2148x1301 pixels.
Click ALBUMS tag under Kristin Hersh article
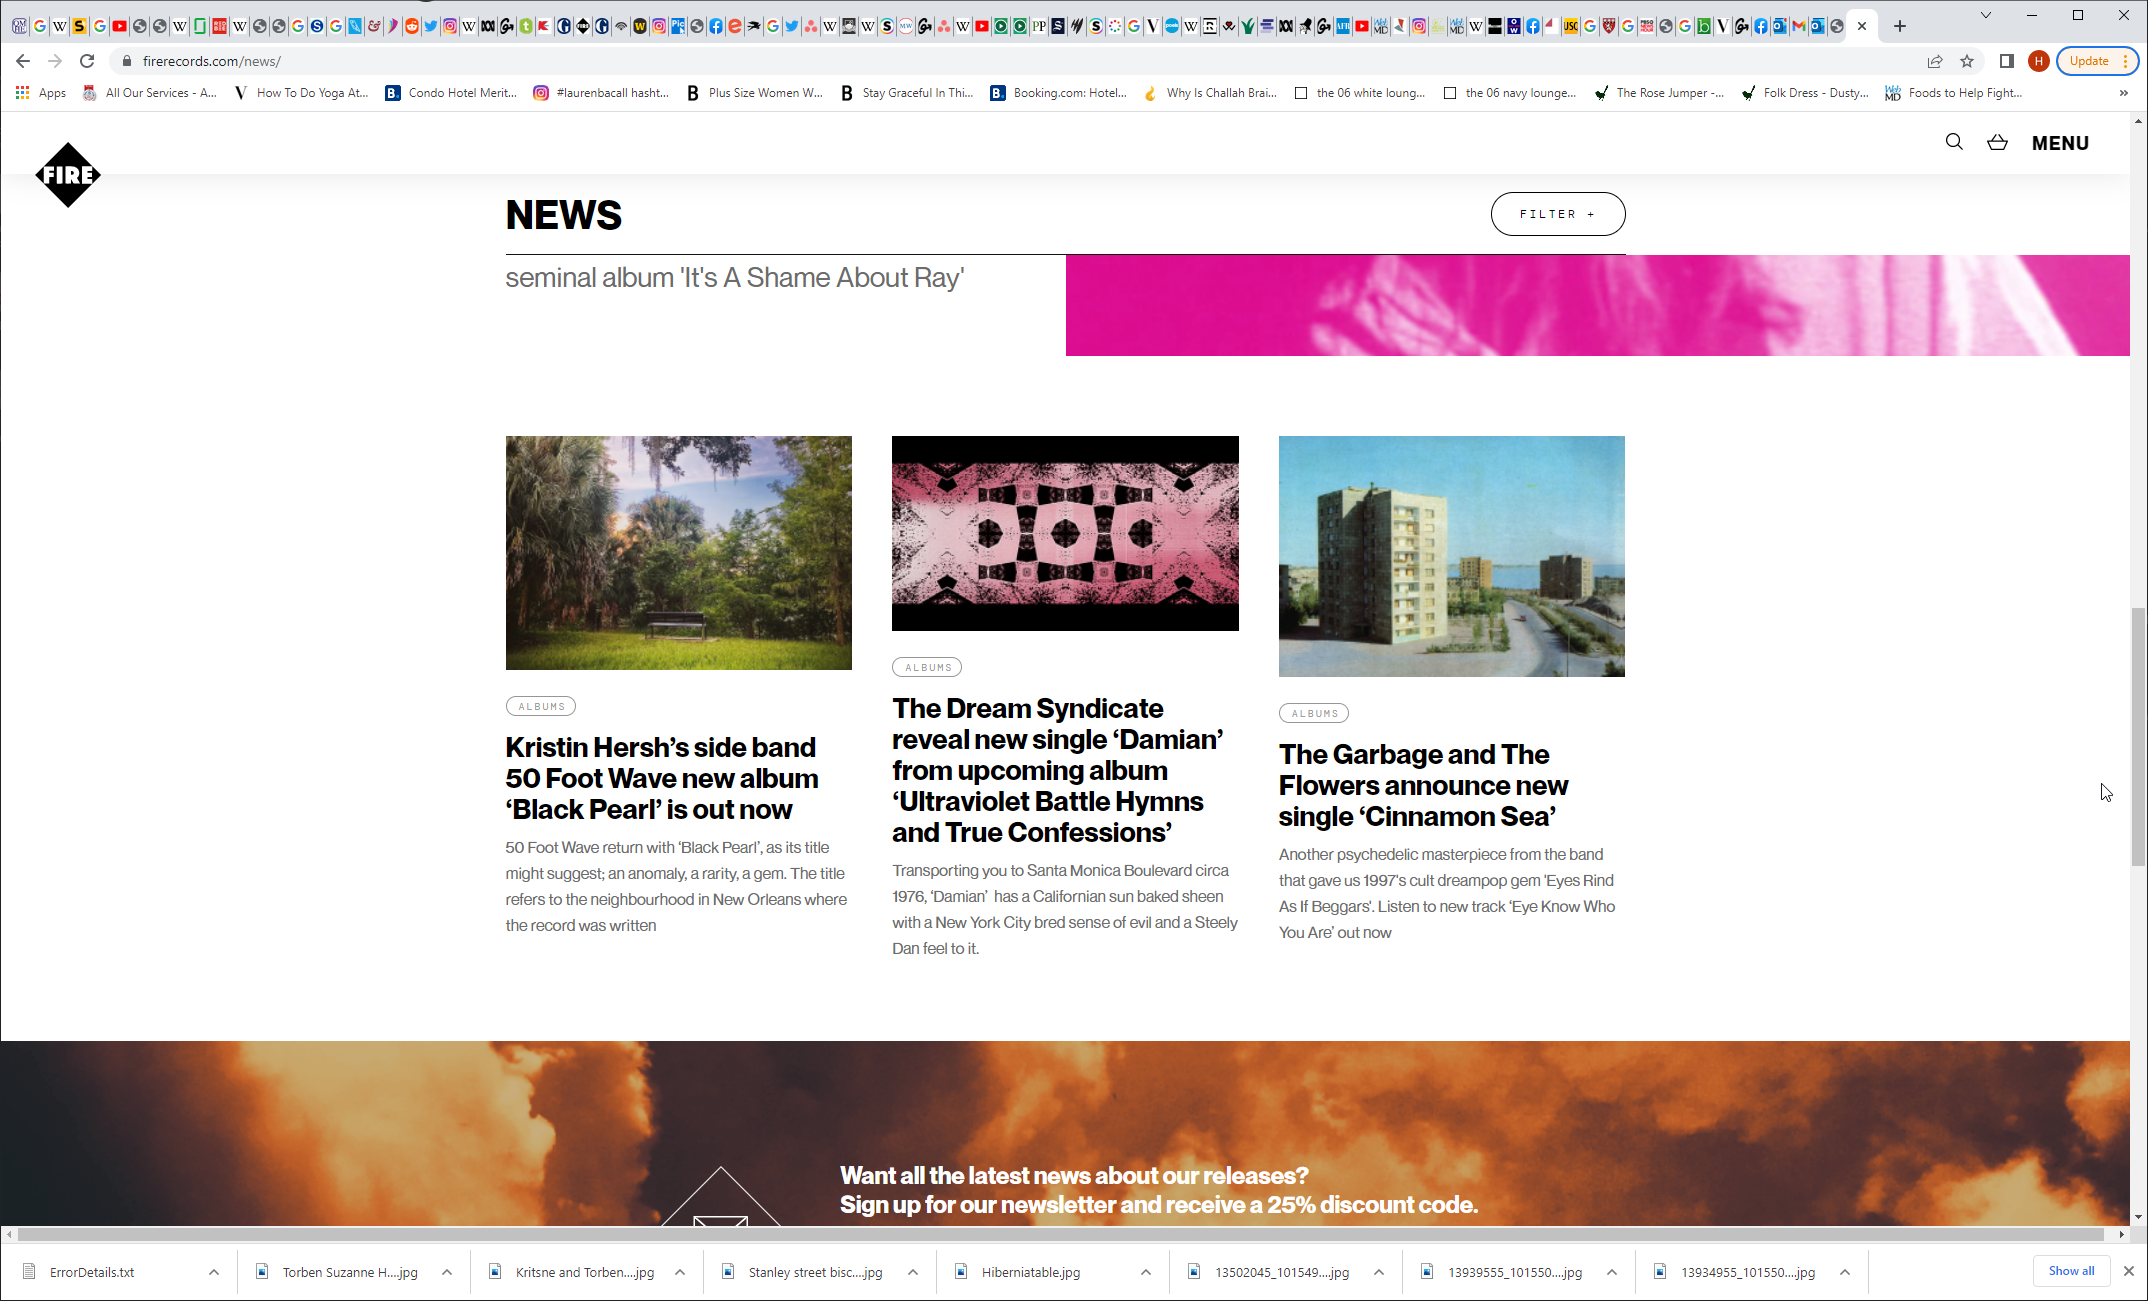tap(541, 706)
